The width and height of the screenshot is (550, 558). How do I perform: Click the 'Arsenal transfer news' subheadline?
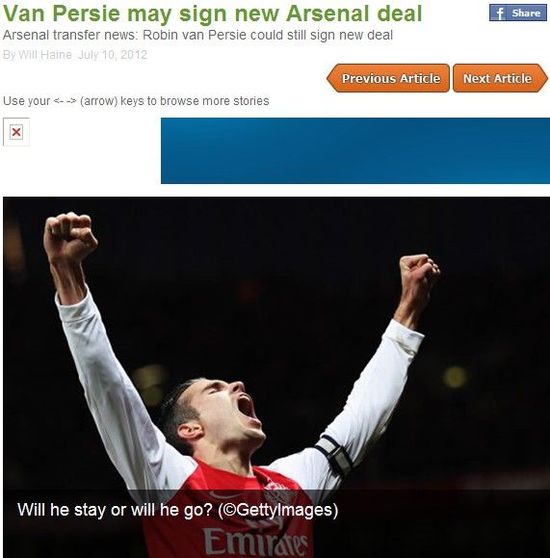point(198,35)
